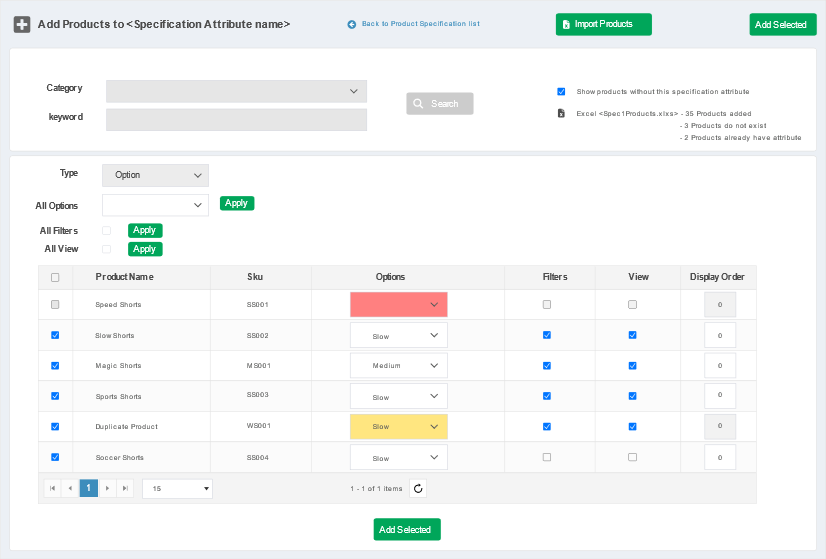Open the Type dropdown showing Option
The width and height of the screenshot is (826, 559).
click(x=155, y=175)
